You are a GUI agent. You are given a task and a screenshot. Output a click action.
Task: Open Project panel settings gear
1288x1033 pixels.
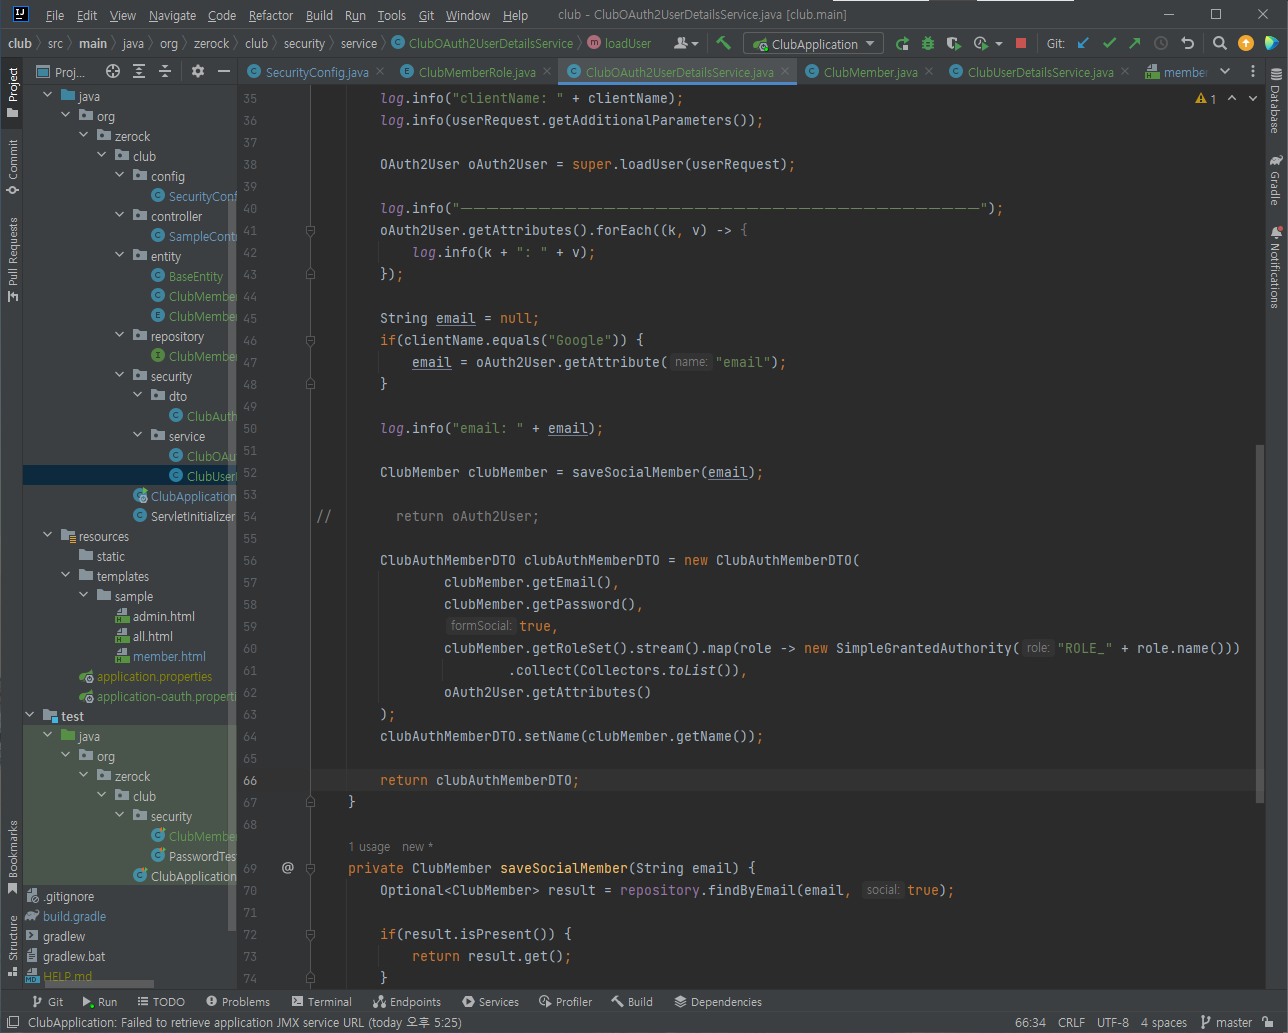coord(198,71)
